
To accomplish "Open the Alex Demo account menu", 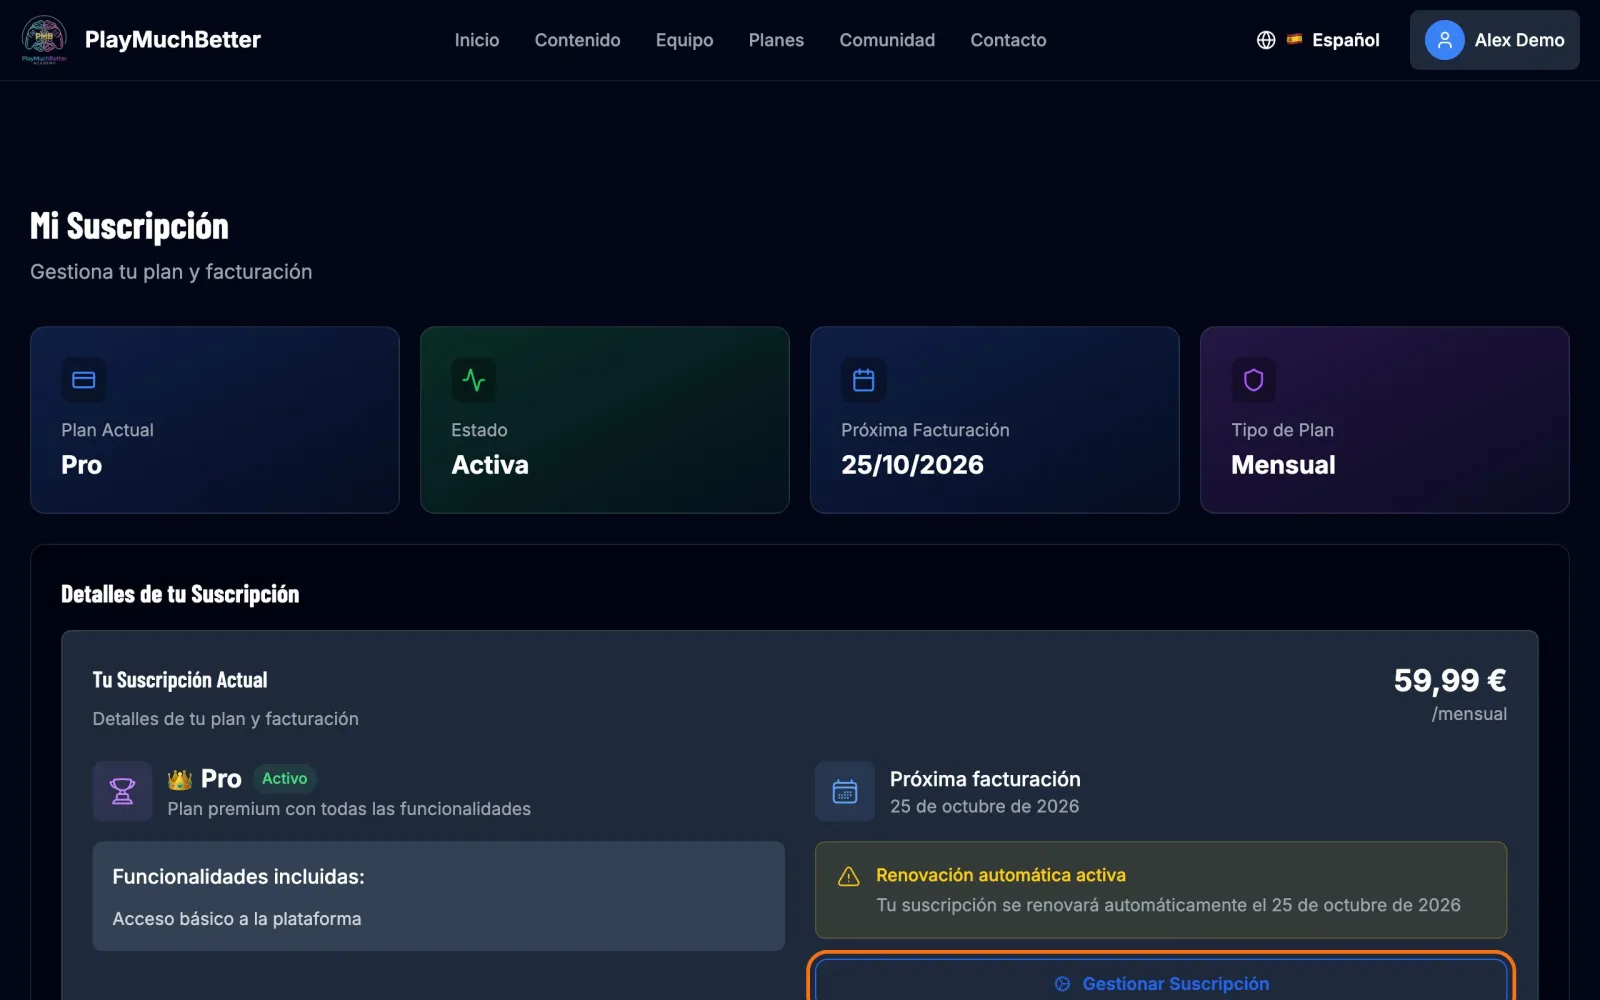I will click(1495, 40).
